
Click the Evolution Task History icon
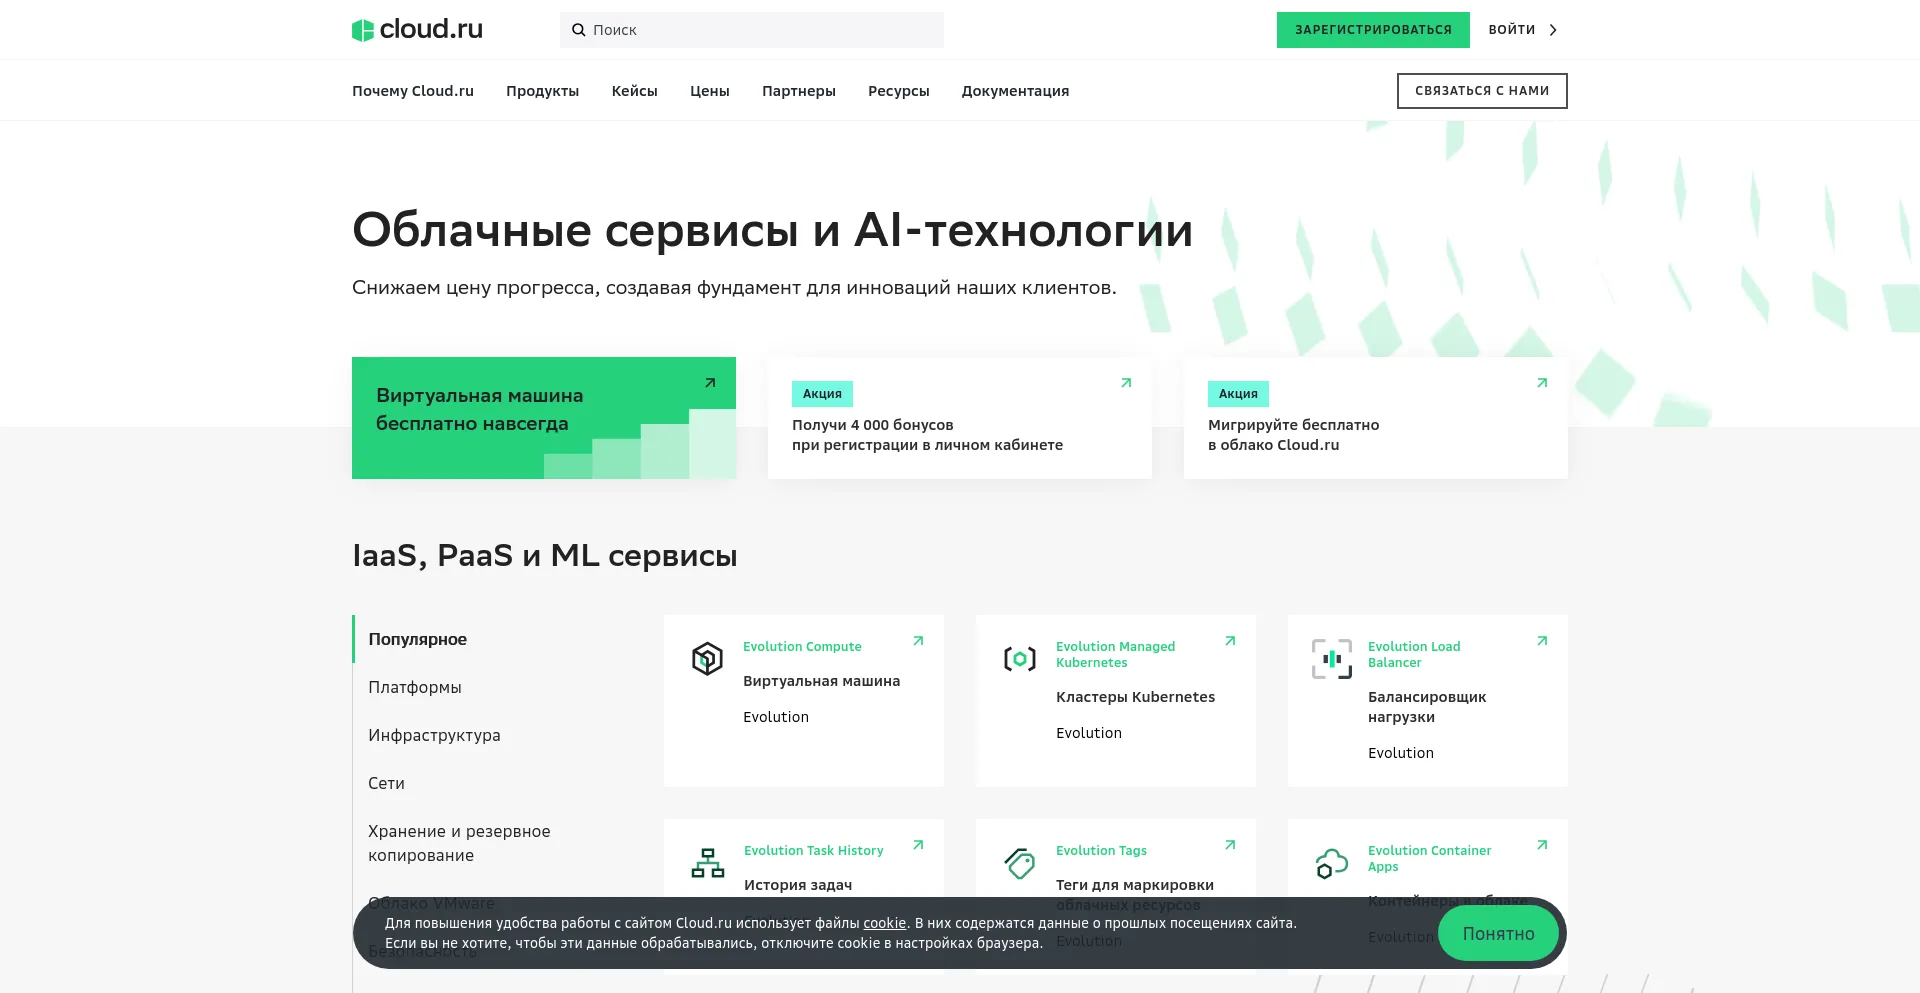pos(707,862)
